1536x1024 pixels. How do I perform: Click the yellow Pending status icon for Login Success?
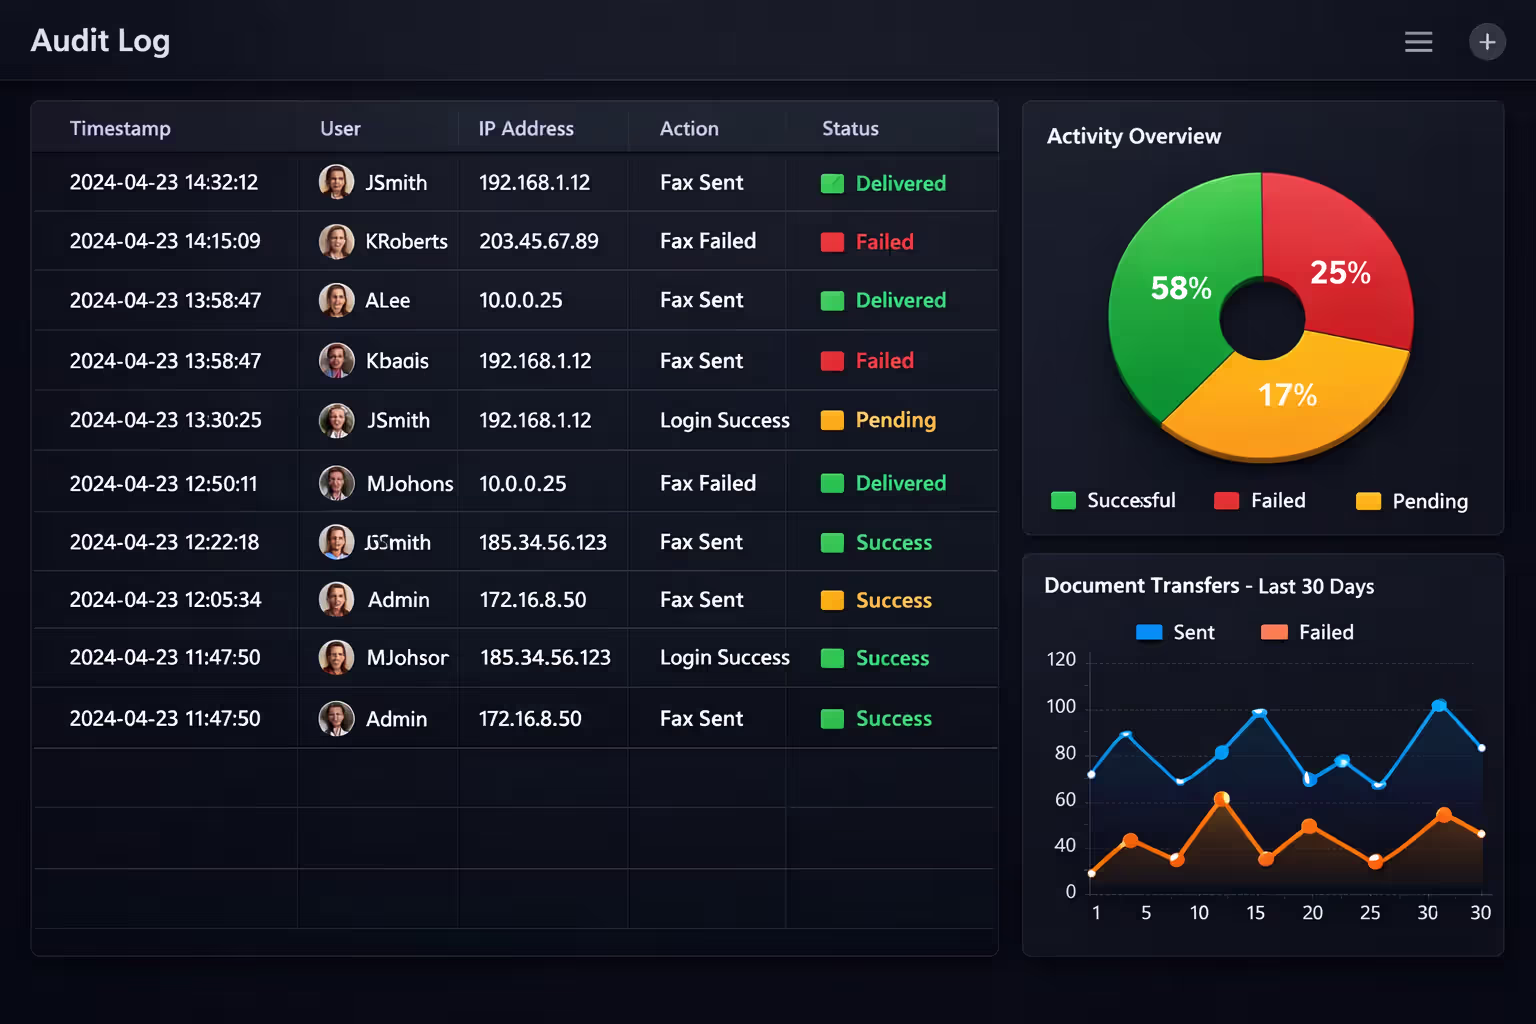[x=832, y=420]
